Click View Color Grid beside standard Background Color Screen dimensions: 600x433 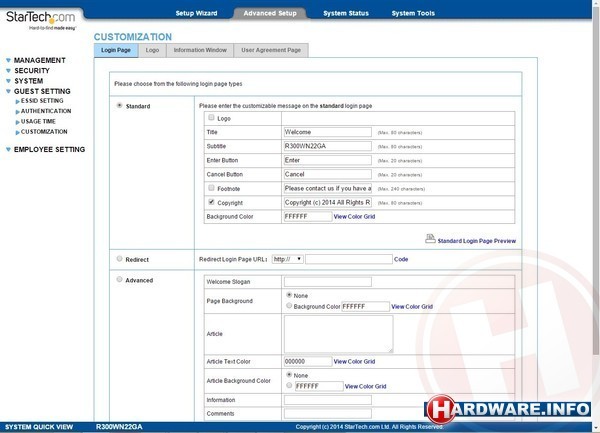tap(354, 216)
